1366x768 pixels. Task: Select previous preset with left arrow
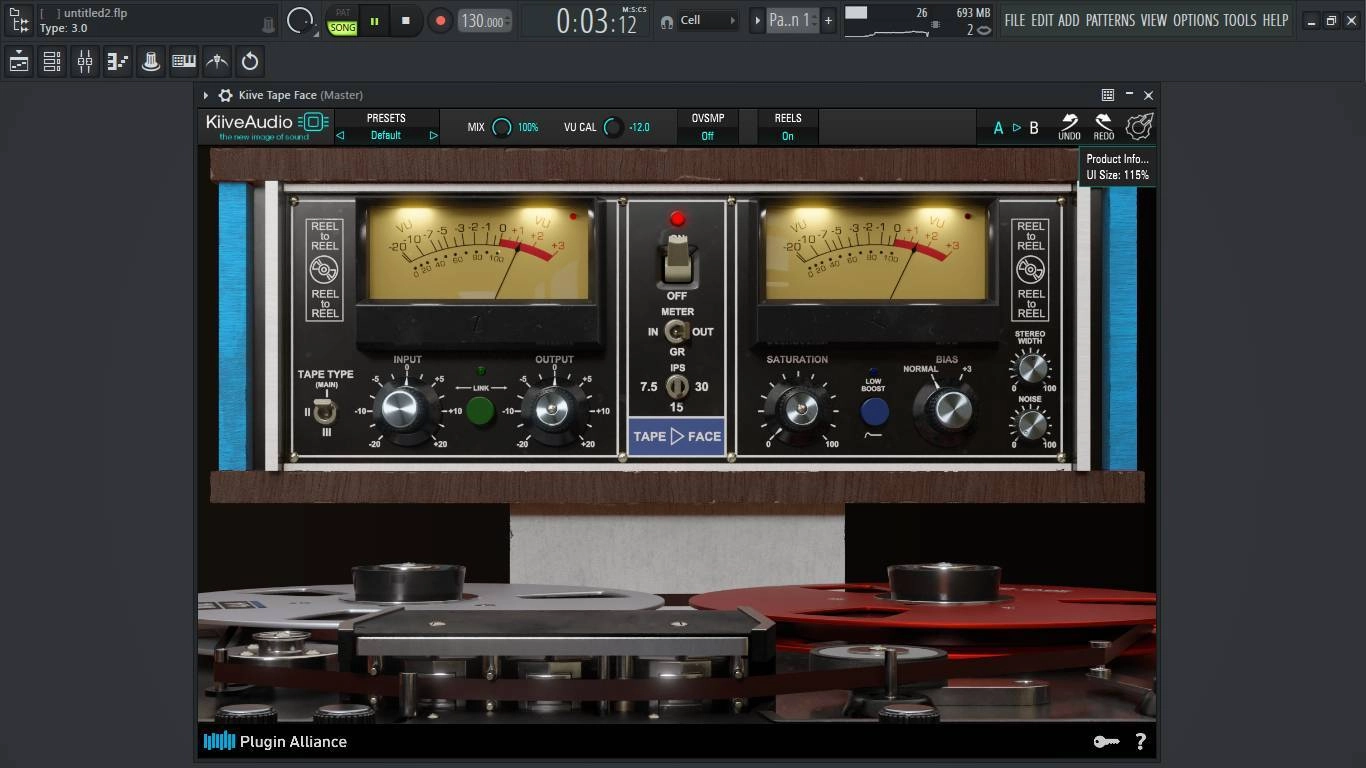pos(340,135)
